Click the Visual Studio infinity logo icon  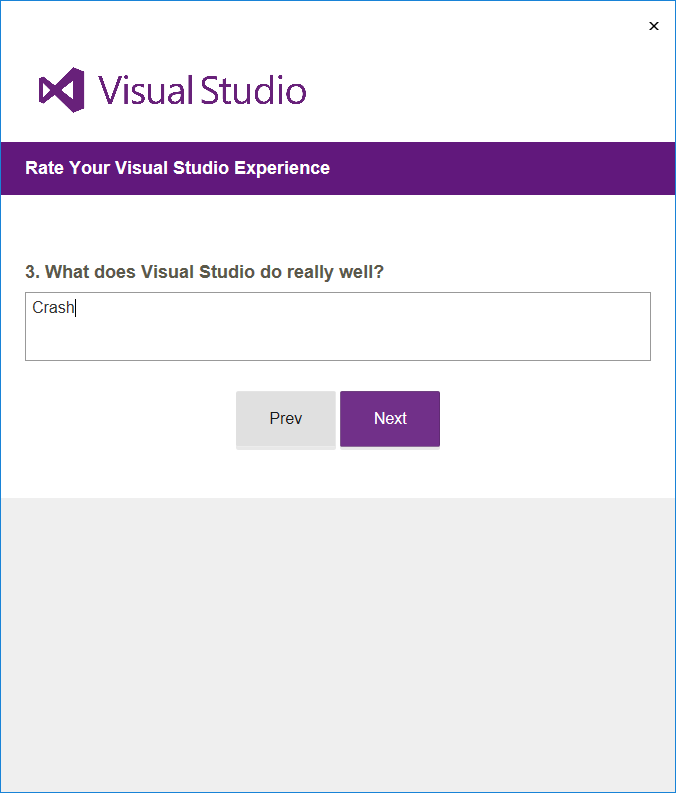click(x=61, y=90)
